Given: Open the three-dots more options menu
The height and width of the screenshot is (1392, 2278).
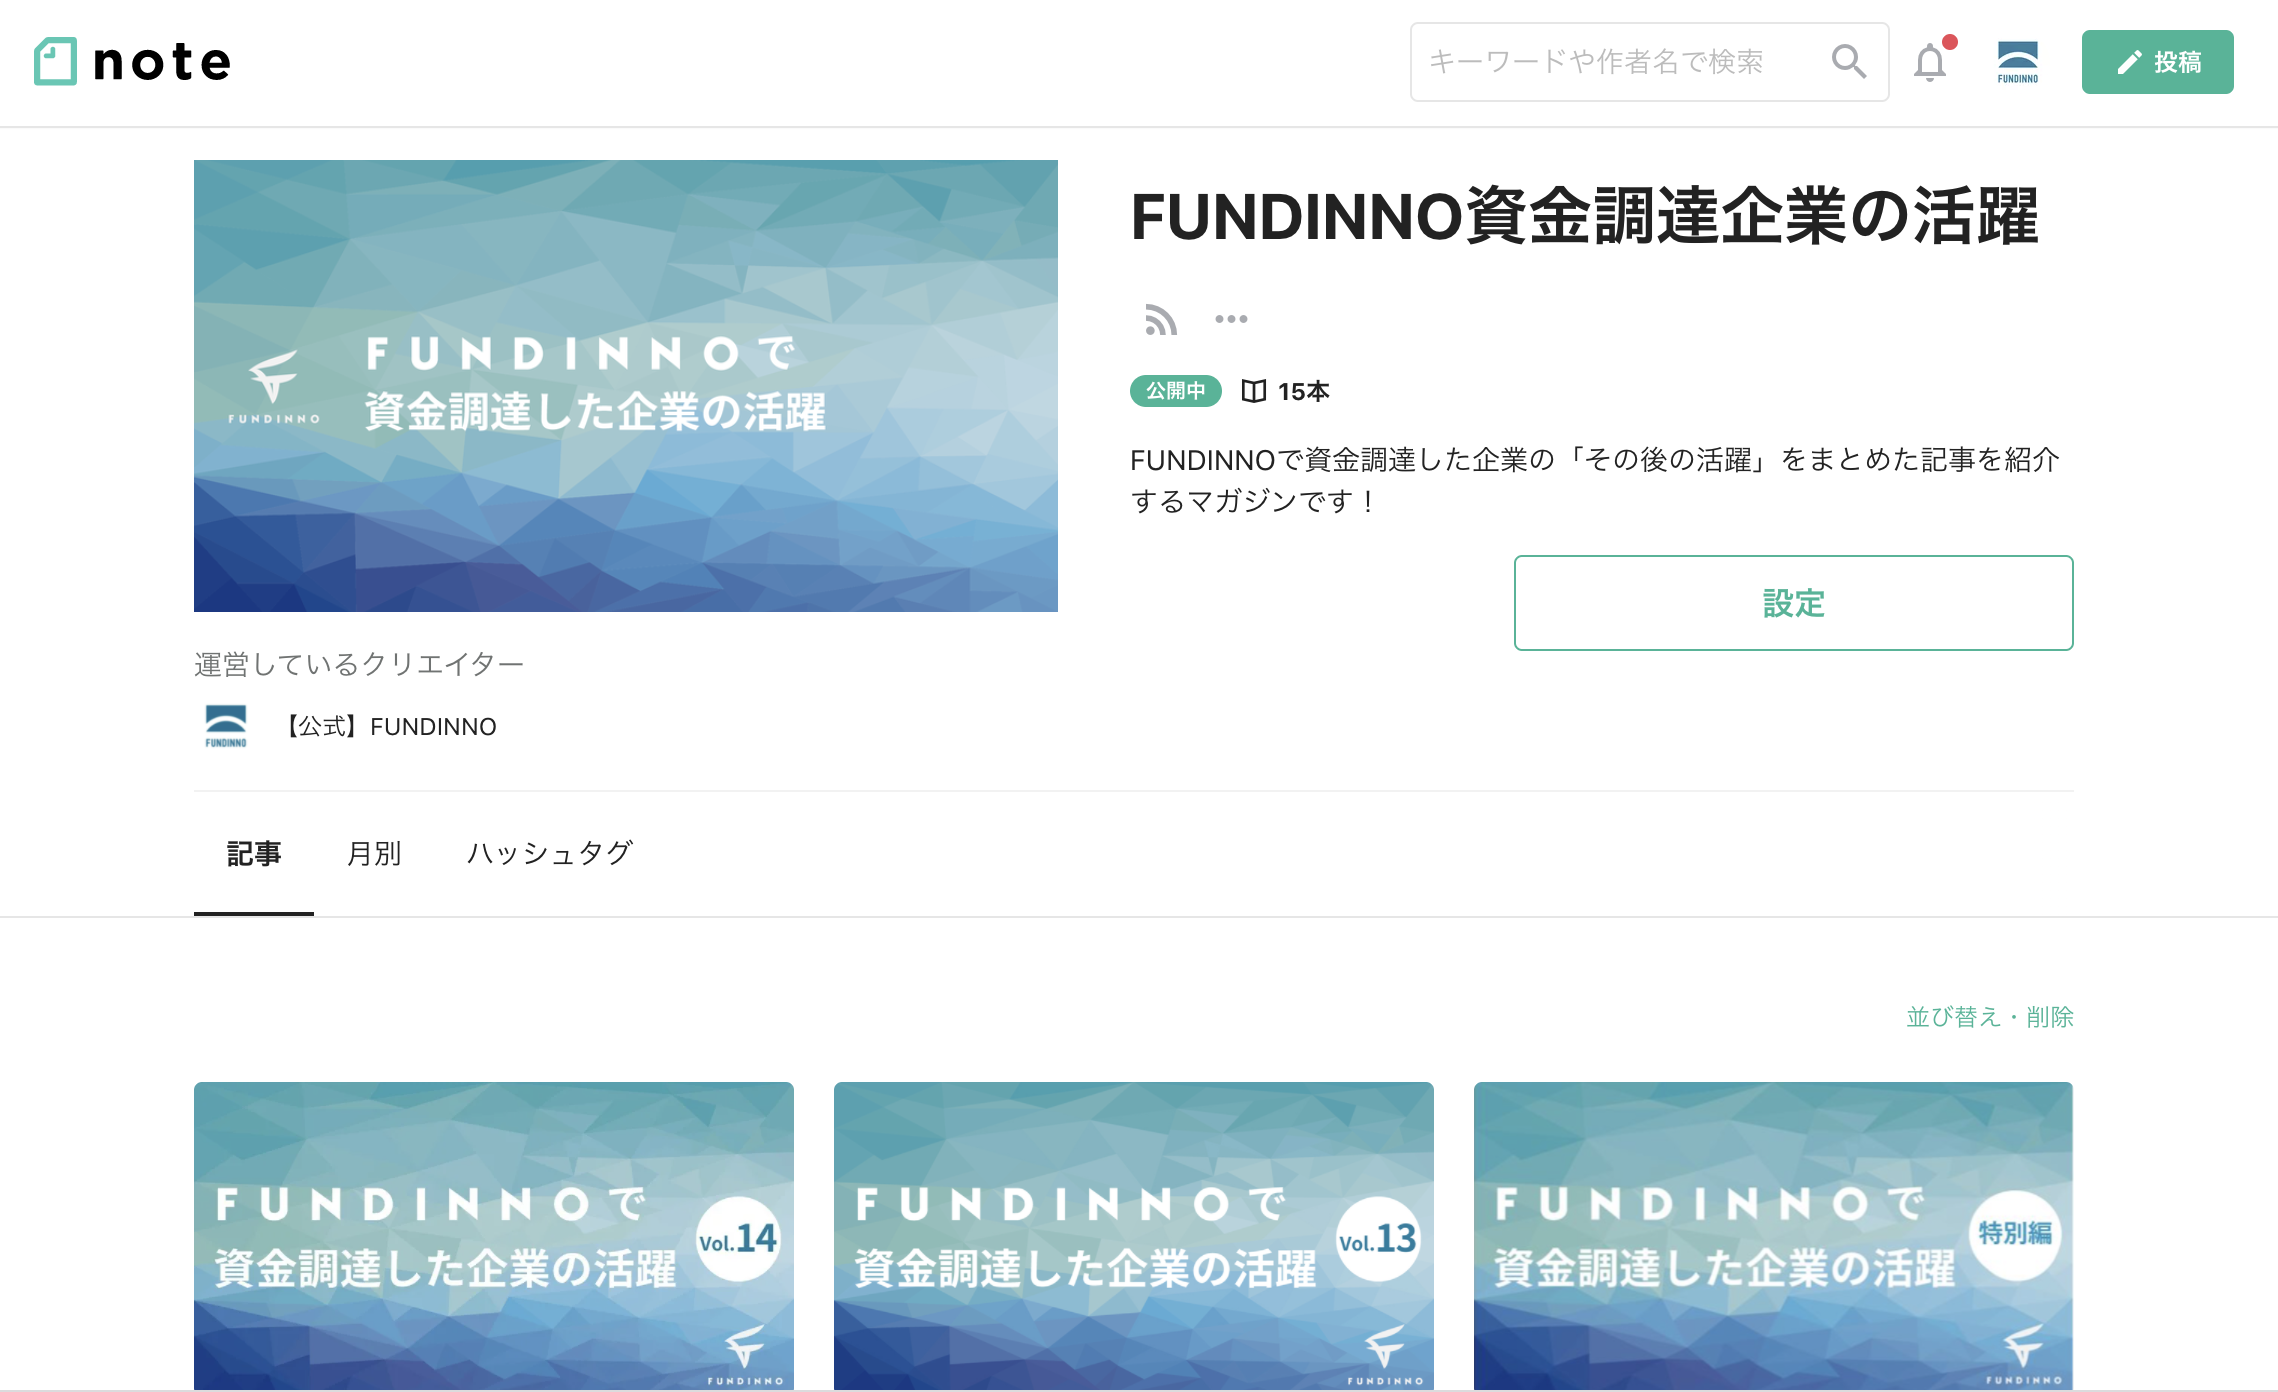Looking at the screenshot, I should point(1231,319).
